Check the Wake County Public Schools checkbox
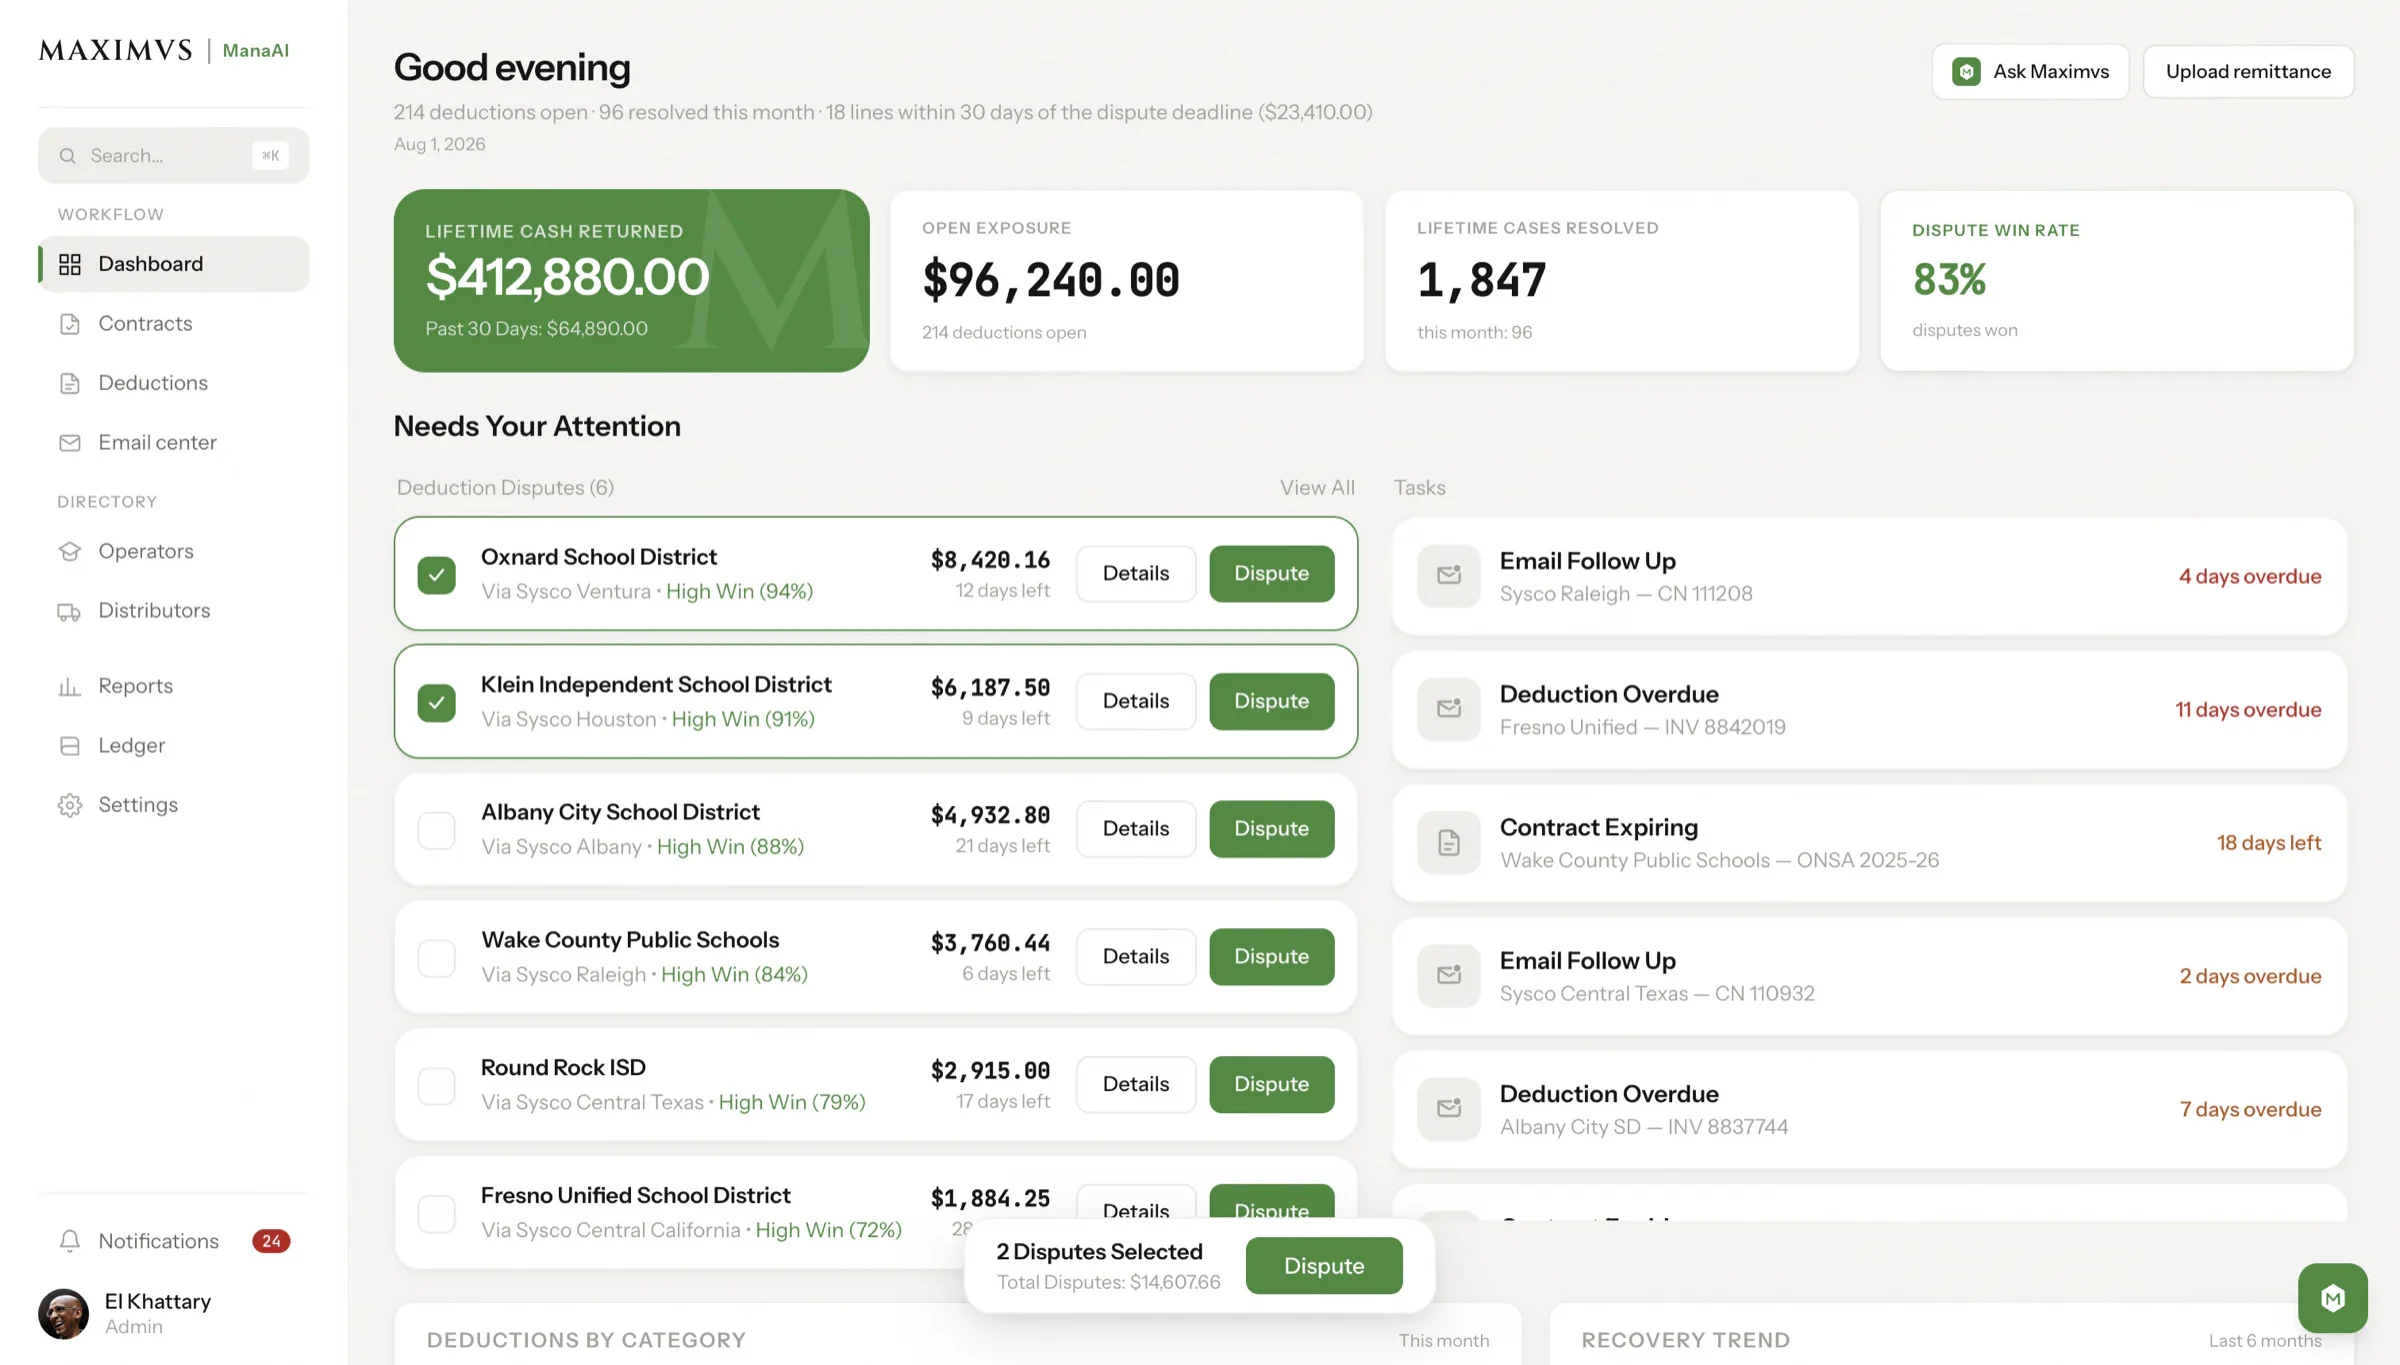Viewport: 2400px width, 1365px height. 436,958
